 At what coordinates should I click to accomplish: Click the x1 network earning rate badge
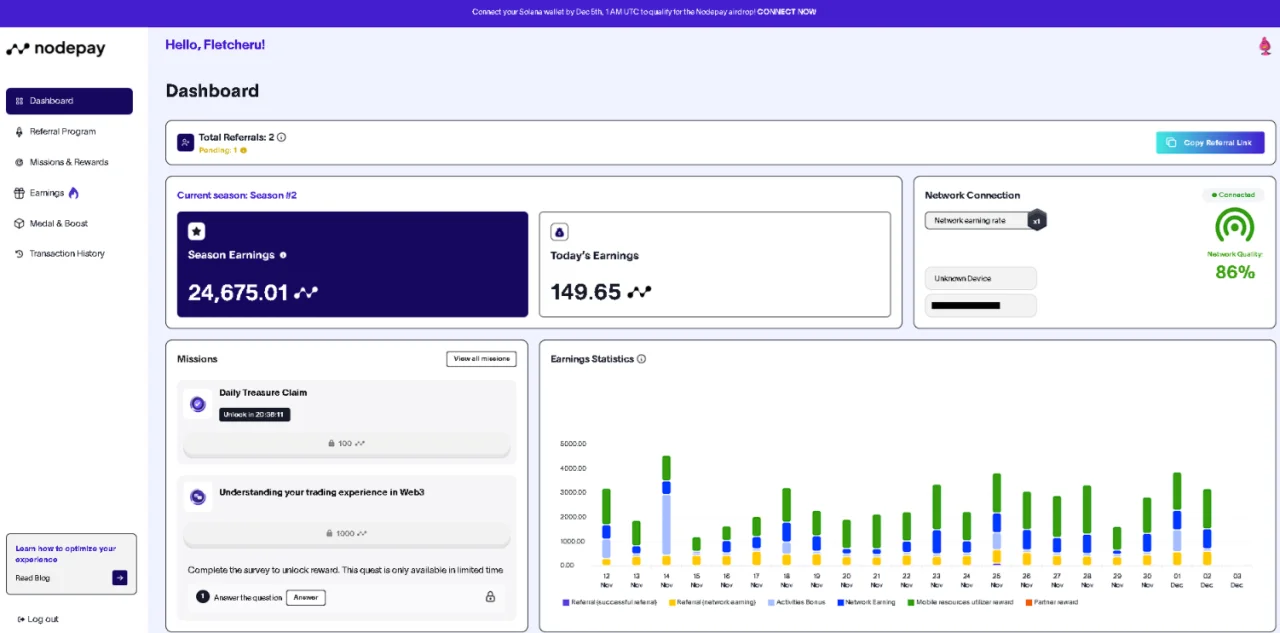click(x=1037, y=220)
